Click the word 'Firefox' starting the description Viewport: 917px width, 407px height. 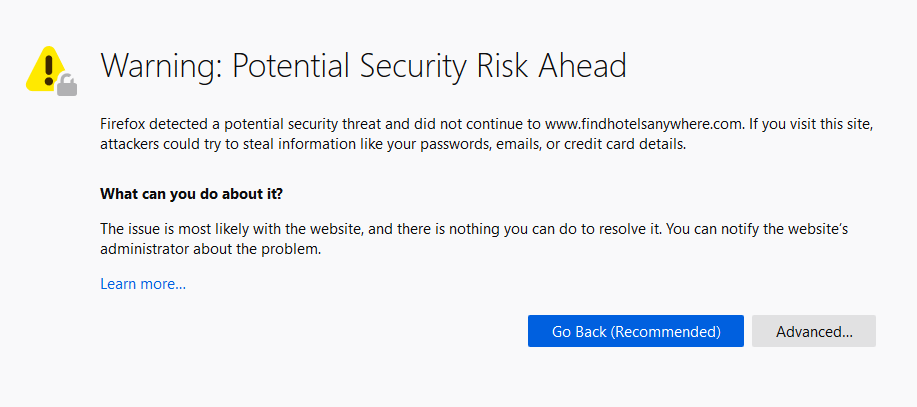pos(122,124)
